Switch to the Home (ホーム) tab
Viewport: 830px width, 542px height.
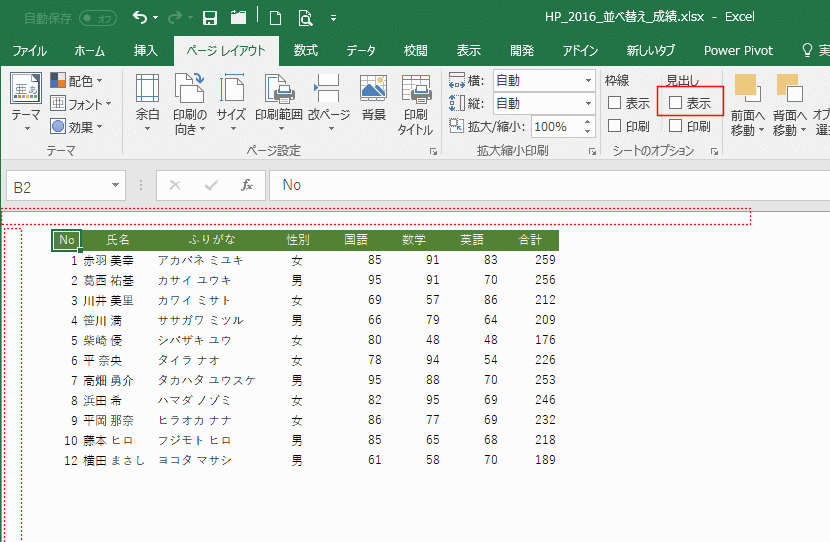pos(89,51)
